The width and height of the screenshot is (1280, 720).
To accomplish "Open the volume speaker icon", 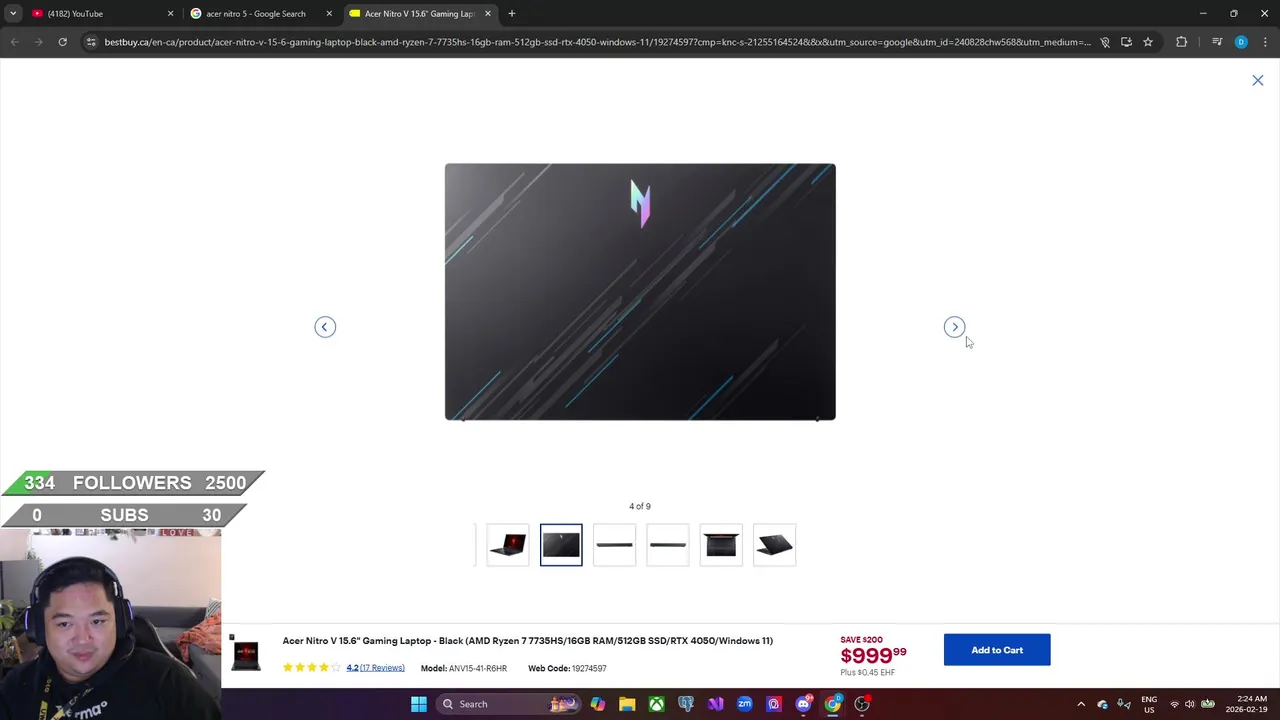I will (x=1190, y=704).
